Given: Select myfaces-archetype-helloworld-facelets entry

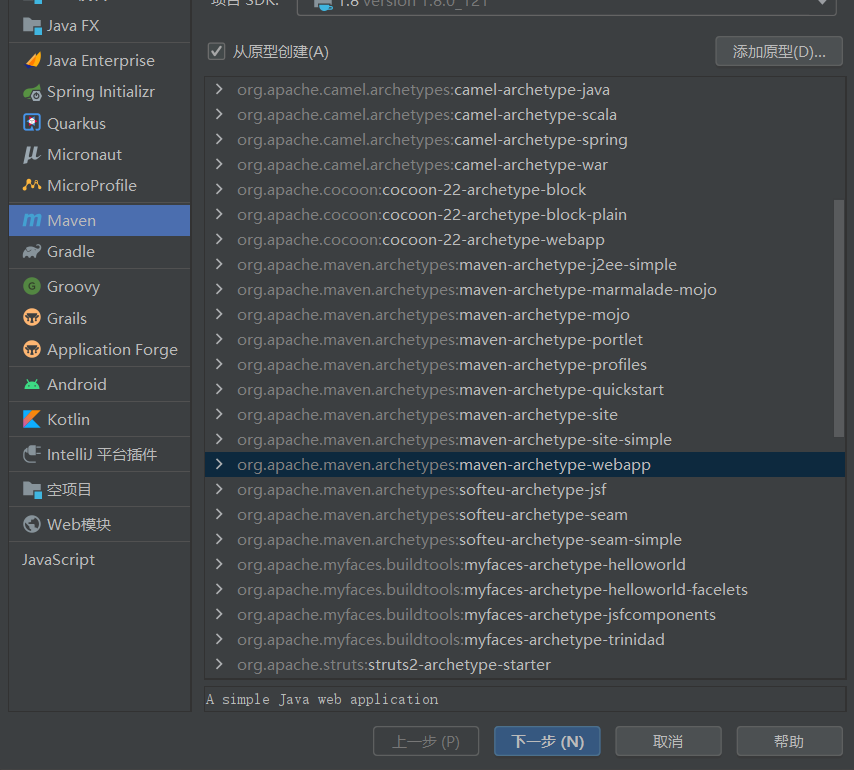Looking at the screenshot, I should 524,590.
